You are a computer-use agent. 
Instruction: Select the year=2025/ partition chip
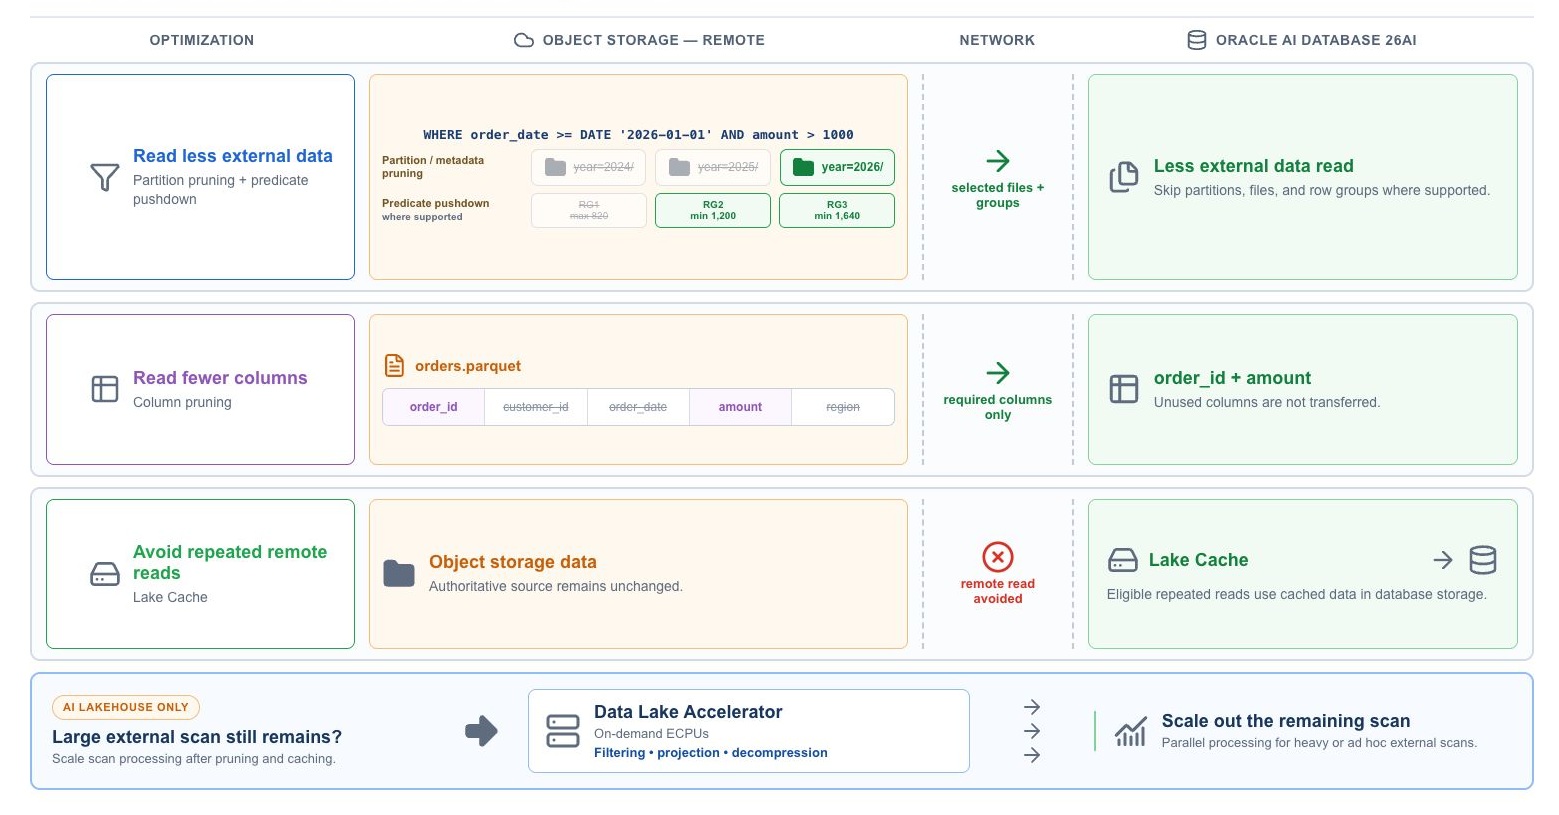point(713,167)
